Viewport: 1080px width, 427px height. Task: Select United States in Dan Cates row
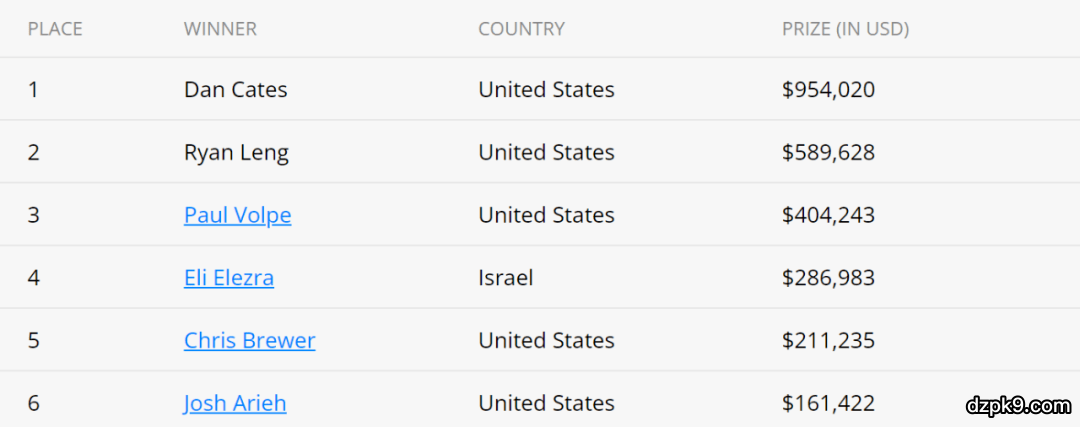[x=546, y=90]
